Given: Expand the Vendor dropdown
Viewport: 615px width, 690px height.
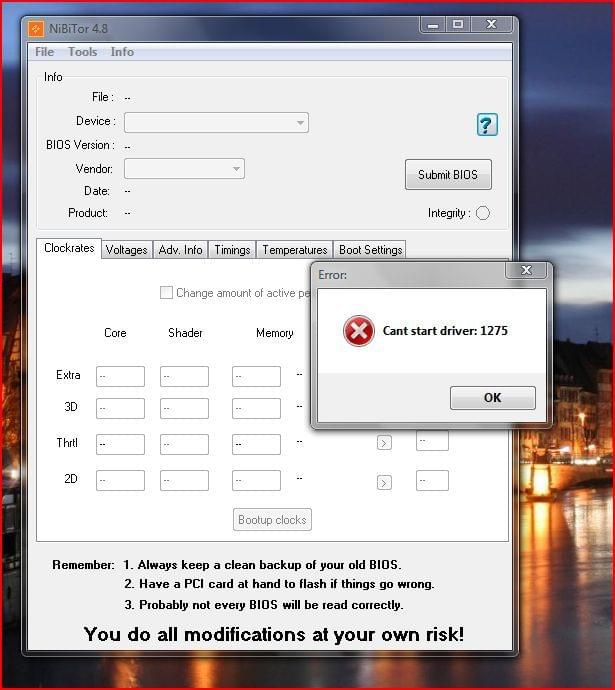Looking at the screenshot, I should coord(184,169).
